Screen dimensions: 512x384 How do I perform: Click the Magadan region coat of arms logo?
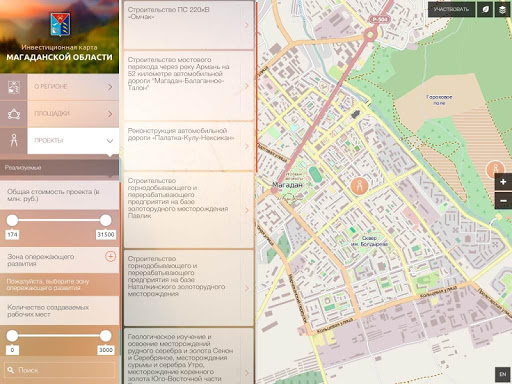tap(60, 24)
